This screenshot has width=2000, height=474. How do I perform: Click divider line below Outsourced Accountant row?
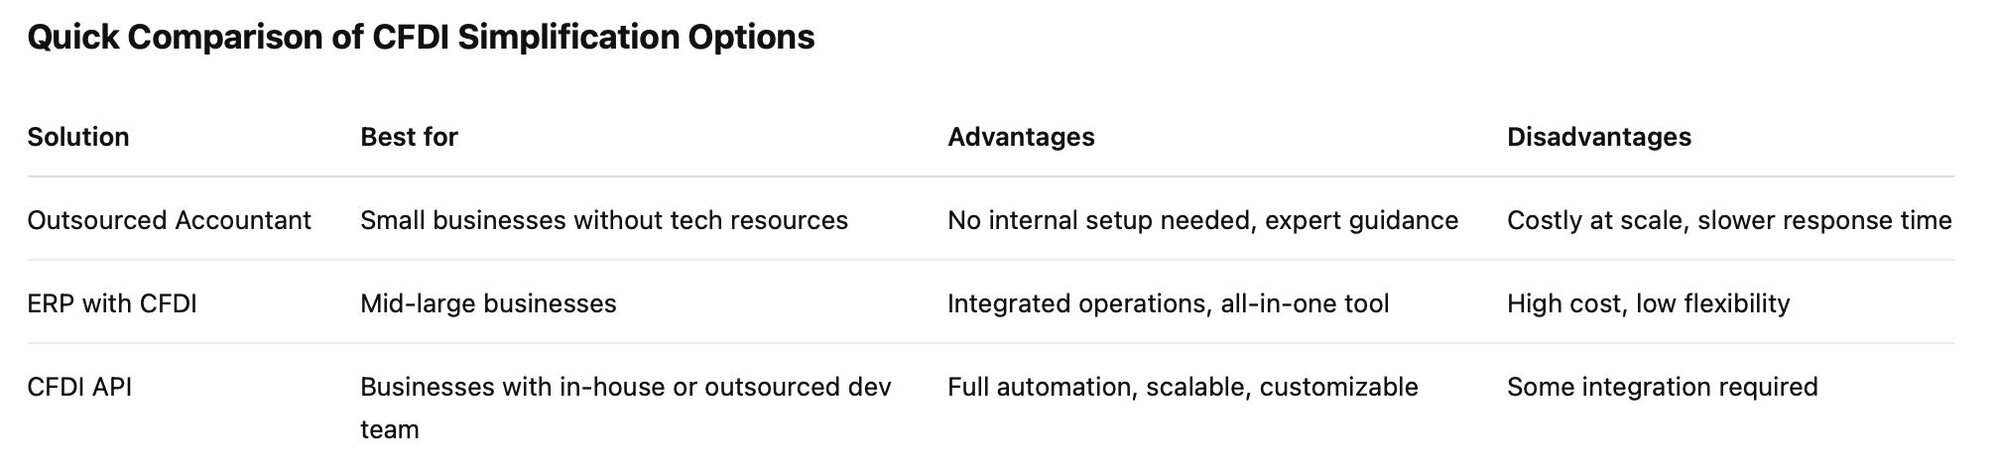coord(990,260)
